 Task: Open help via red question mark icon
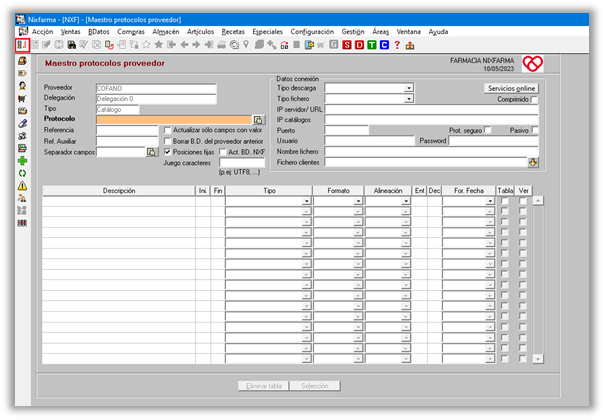tap(397, 45)
